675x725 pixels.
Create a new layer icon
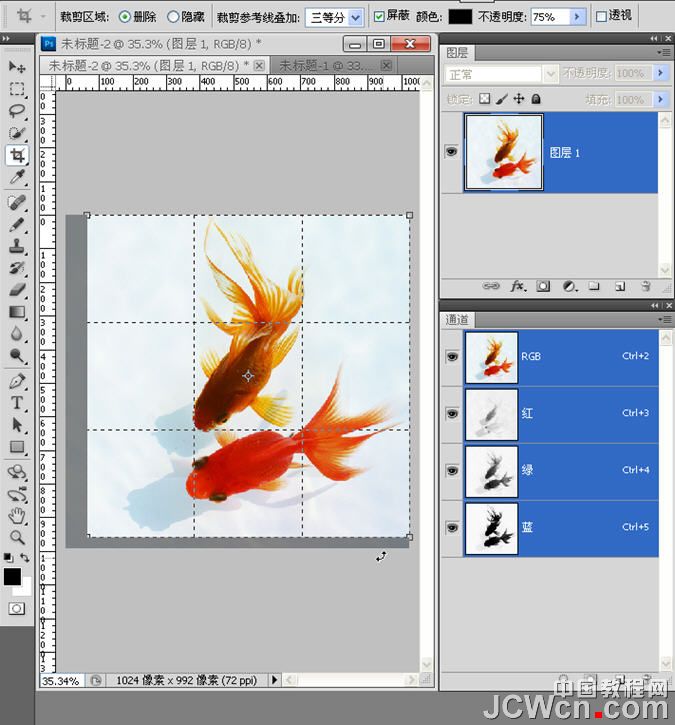[620, 286]
